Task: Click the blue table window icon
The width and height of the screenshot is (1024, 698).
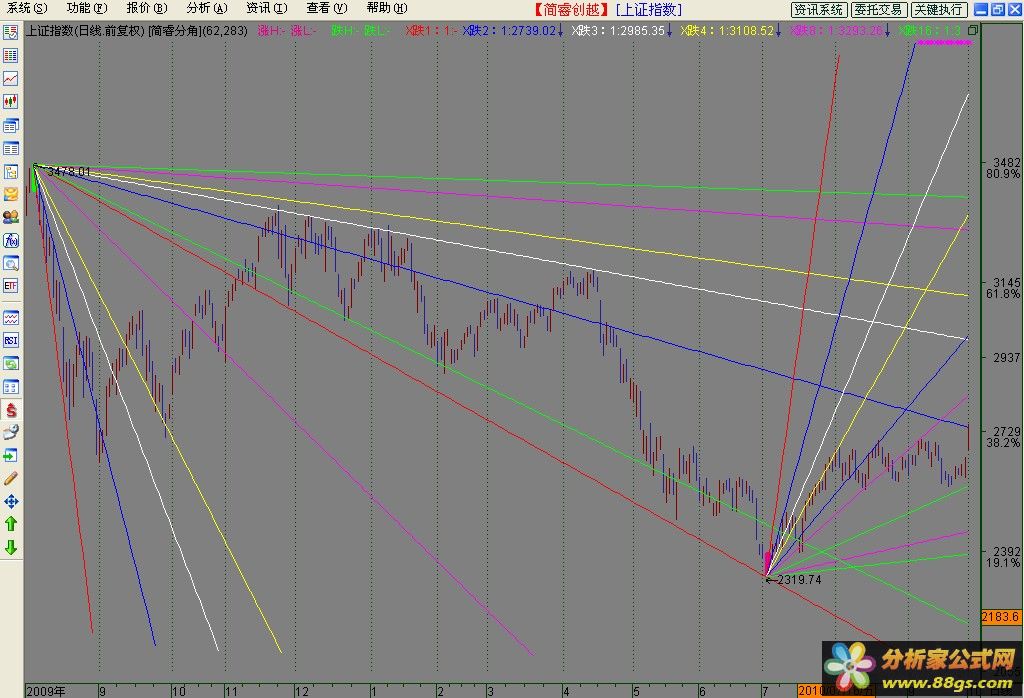Action: pyautogui.click(x=10, y=148)
